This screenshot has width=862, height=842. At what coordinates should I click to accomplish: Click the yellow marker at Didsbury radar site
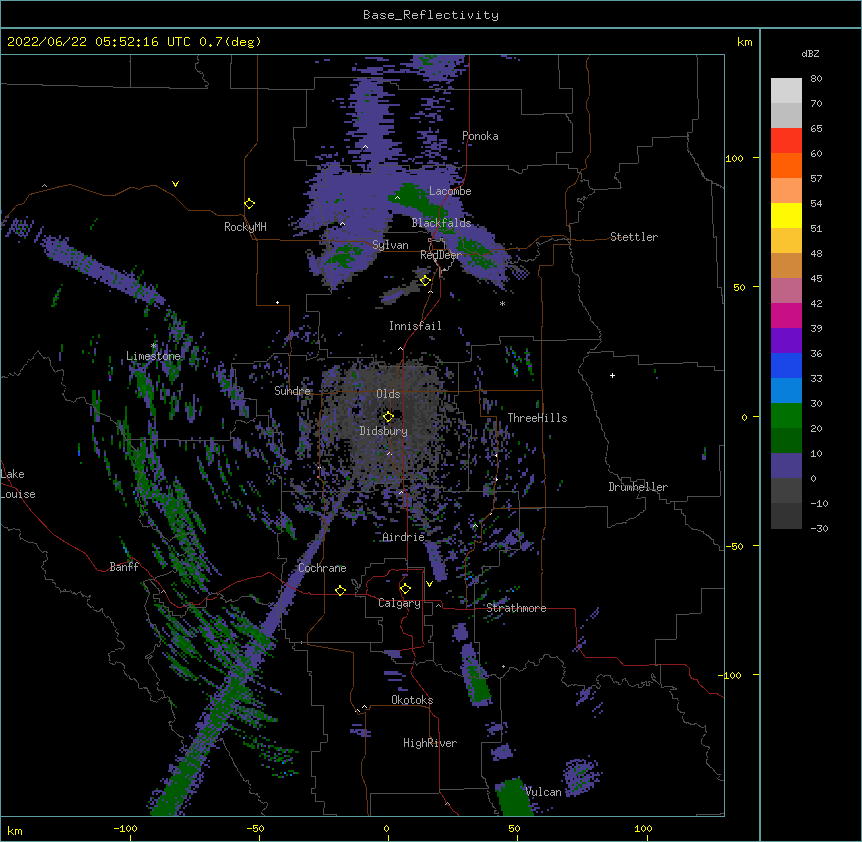388,416
